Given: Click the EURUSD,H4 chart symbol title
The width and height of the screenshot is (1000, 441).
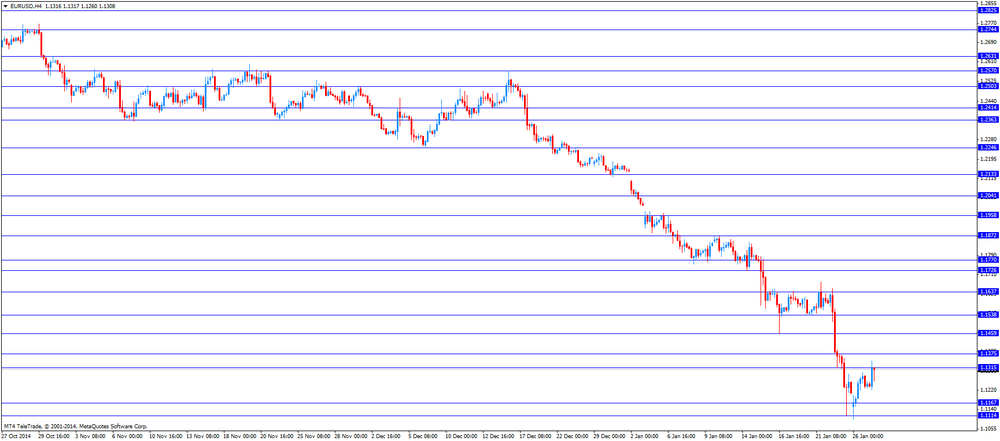Looking at the screenshot, I should pyautogui.click(x=26, y=6).
